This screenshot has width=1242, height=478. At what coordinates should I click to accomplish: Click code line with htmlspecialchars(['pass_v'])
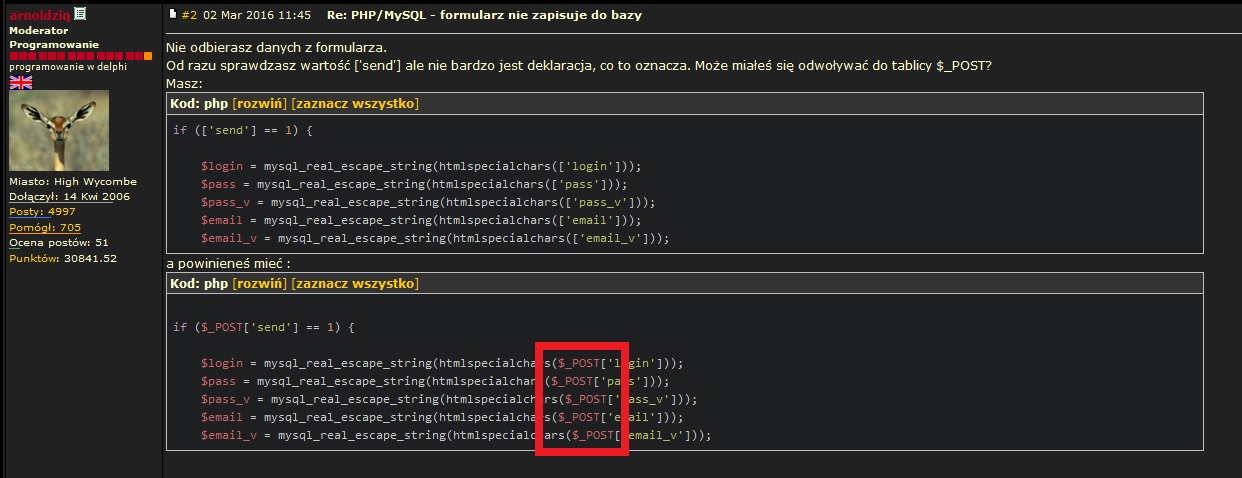(x=428, y=202)
